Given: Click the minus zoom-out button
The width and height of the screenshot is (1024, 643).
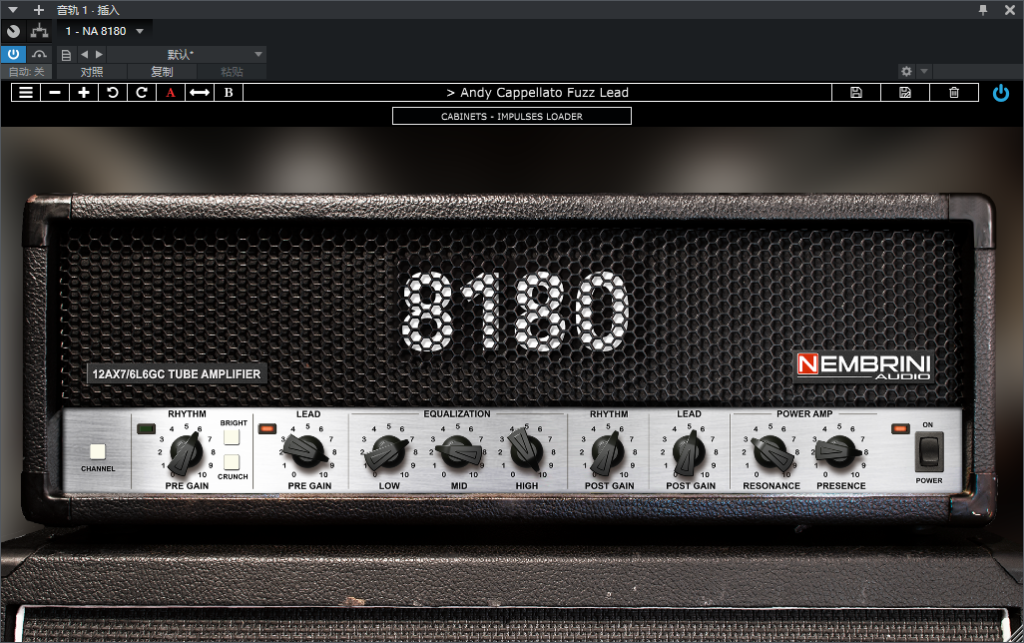Looking at the screenshot, I should (x=55, y=93).
